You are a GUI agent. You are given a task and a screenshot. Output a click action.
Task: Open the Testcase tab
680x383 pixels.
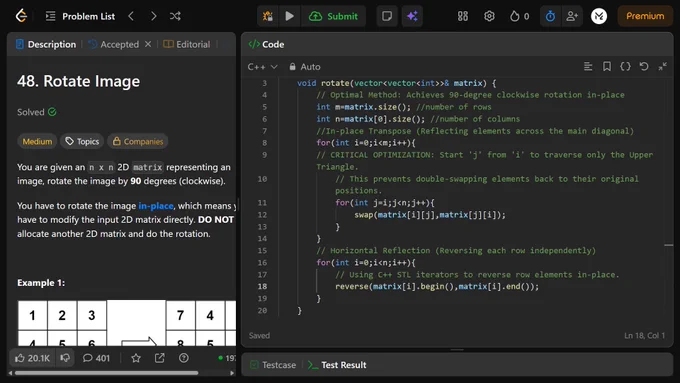pos(273,365)
